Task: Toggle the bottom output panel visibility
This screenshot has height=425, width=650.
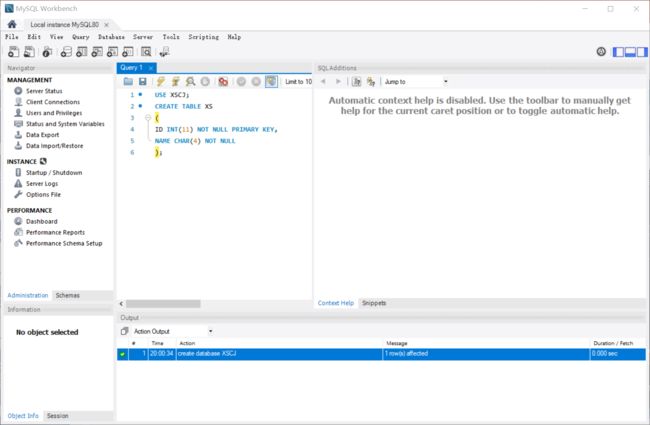Action: coord(630,52)
